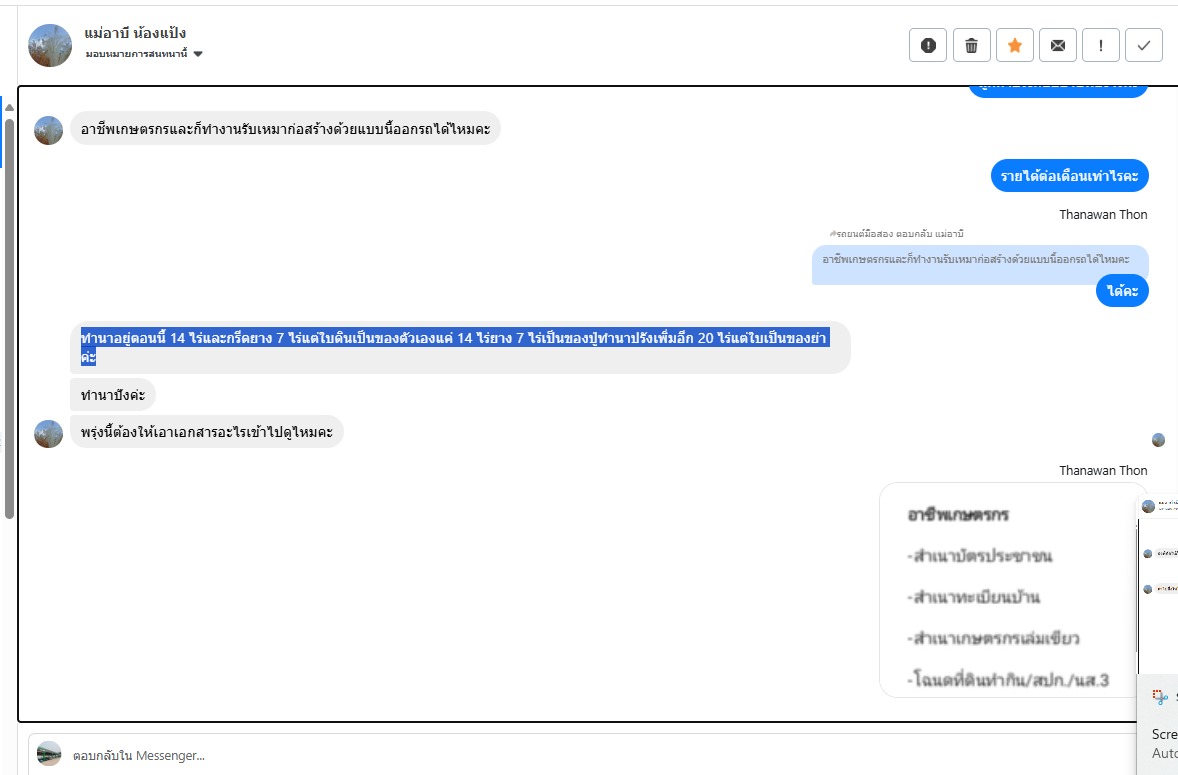Open the assign conversation dropdown under the name

(144, 54)
